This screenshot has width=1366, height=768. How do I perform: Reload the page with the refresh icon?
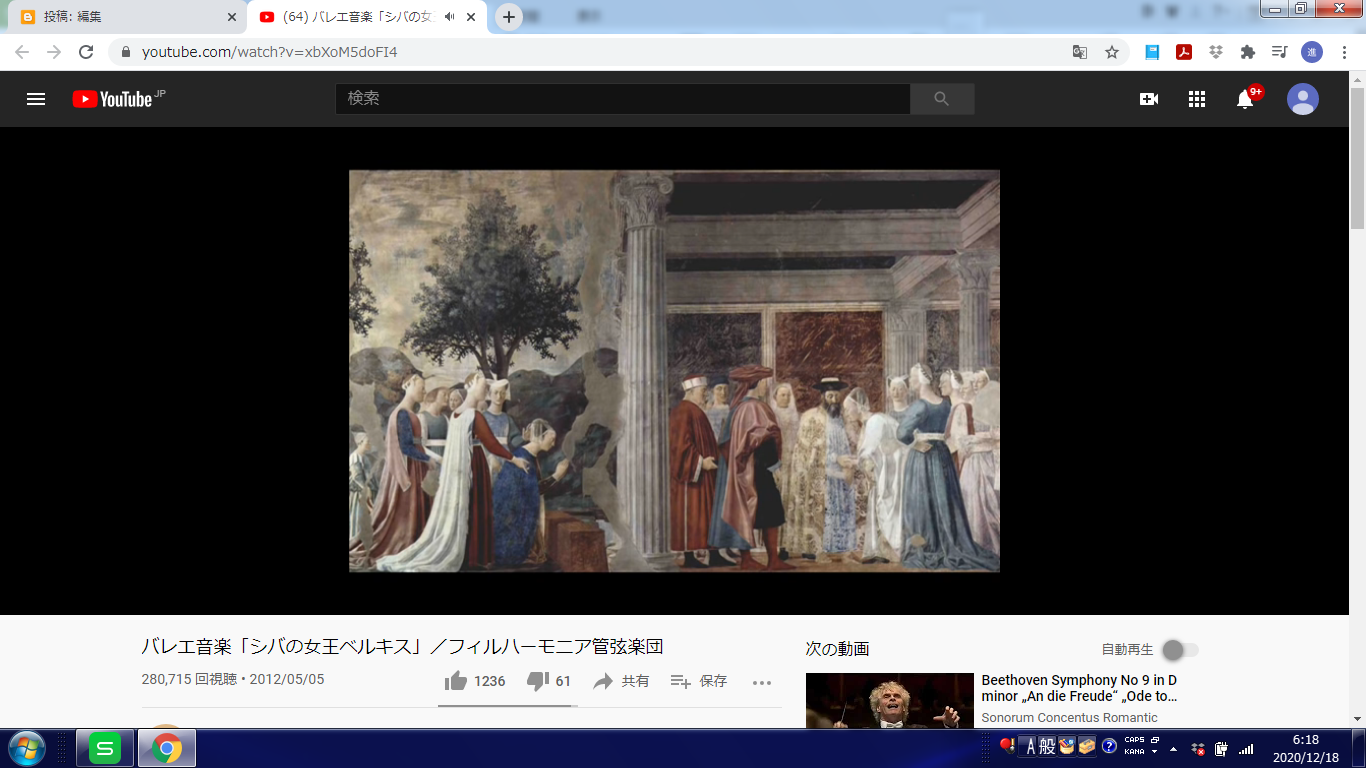tap(86, 52)
